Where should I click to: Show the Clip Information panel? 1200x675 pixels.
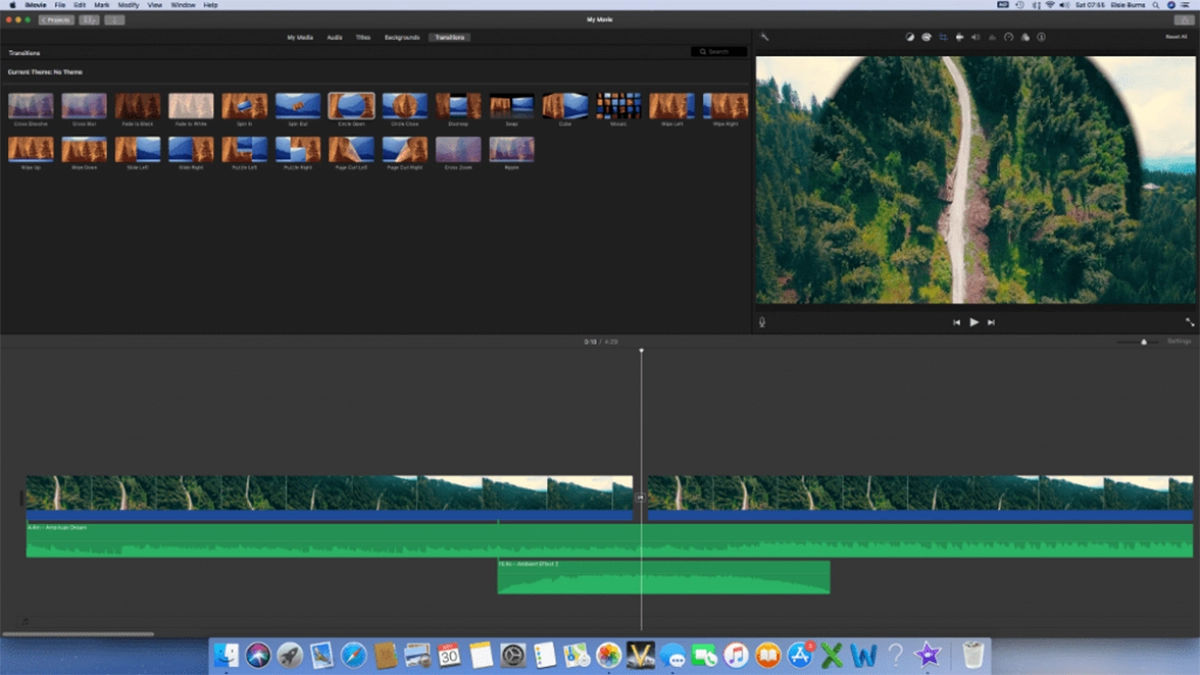(x=1040, y=37)
